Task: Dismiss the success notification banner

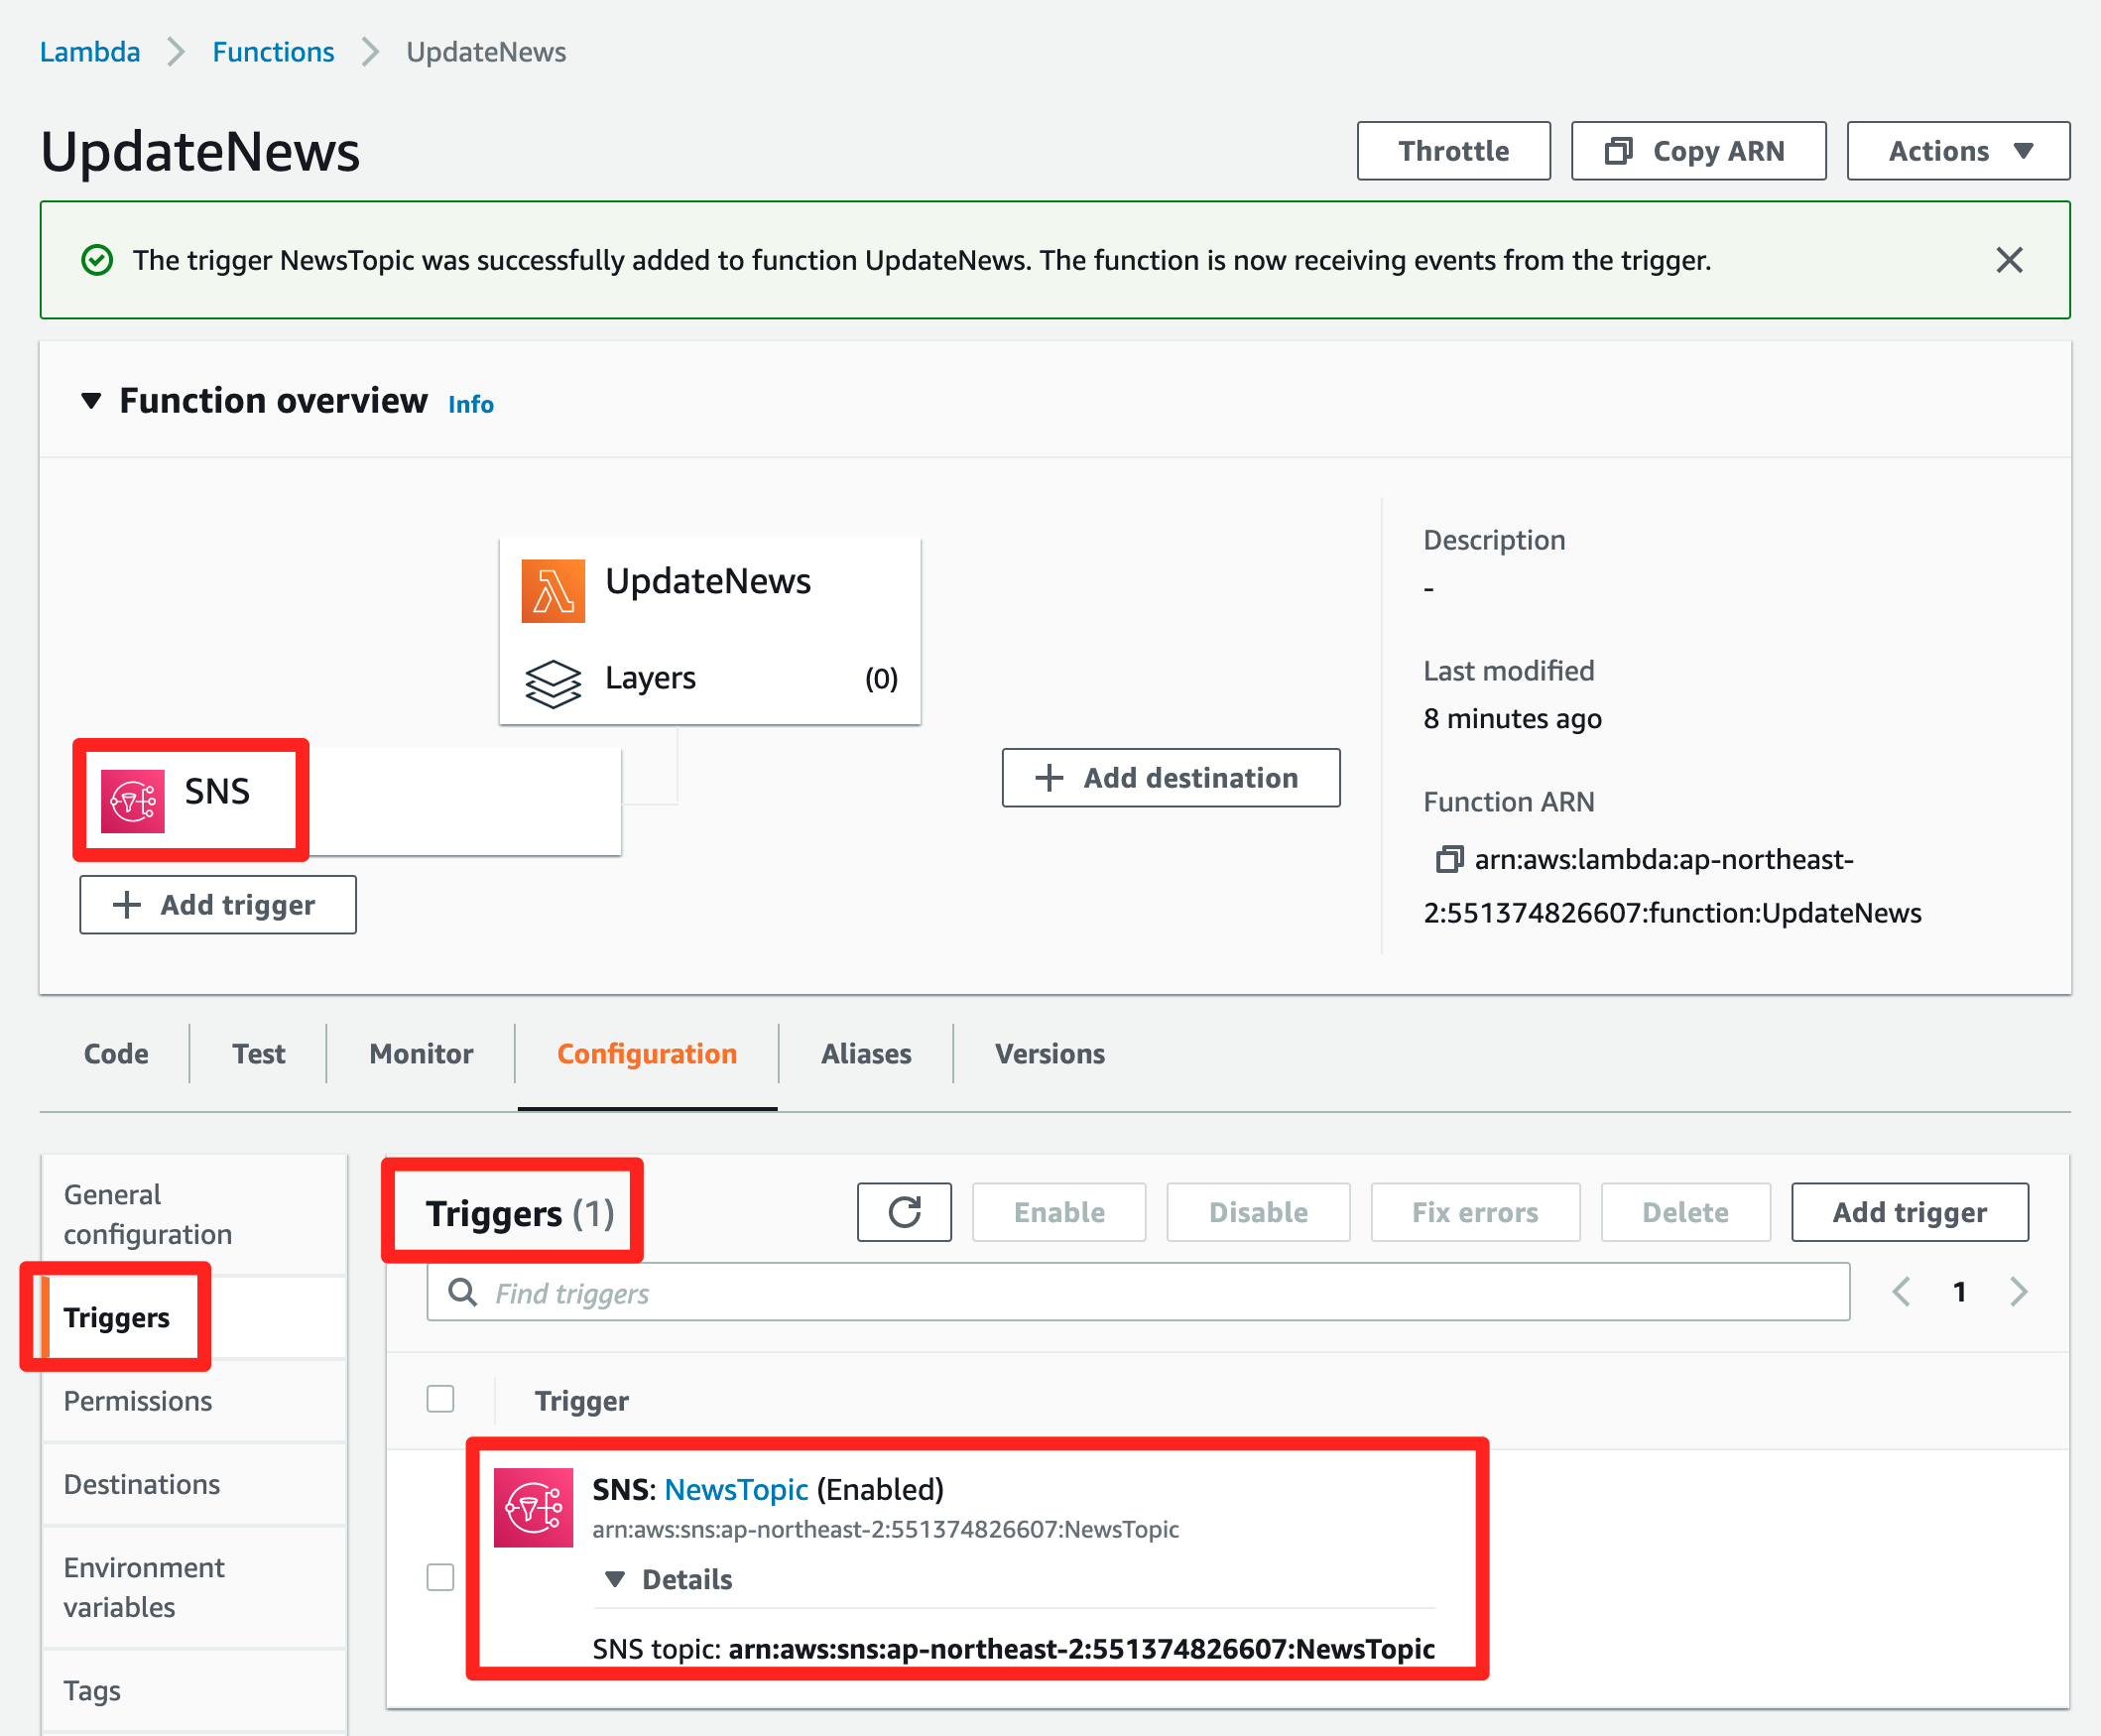Action: 2009,260
